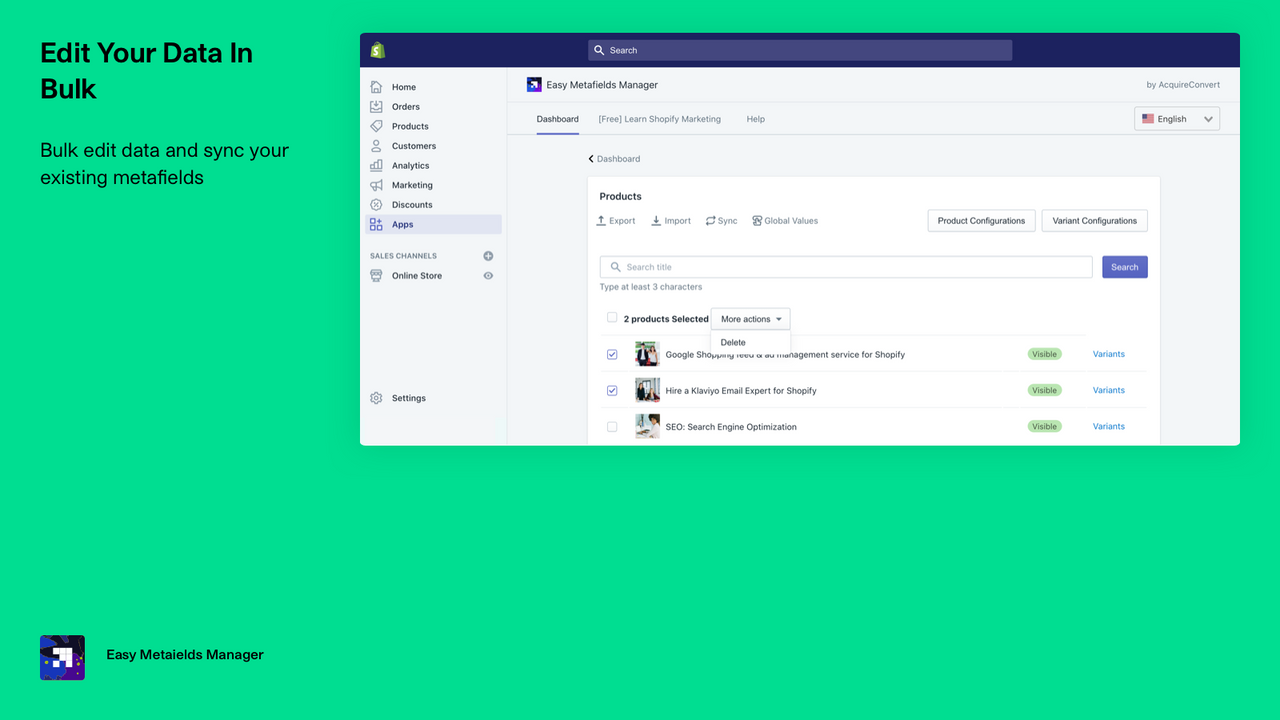The width and height of the screenshot is (1280, 720).
Task: Select Delete from the actions menu
Action: tap(732, 341)
